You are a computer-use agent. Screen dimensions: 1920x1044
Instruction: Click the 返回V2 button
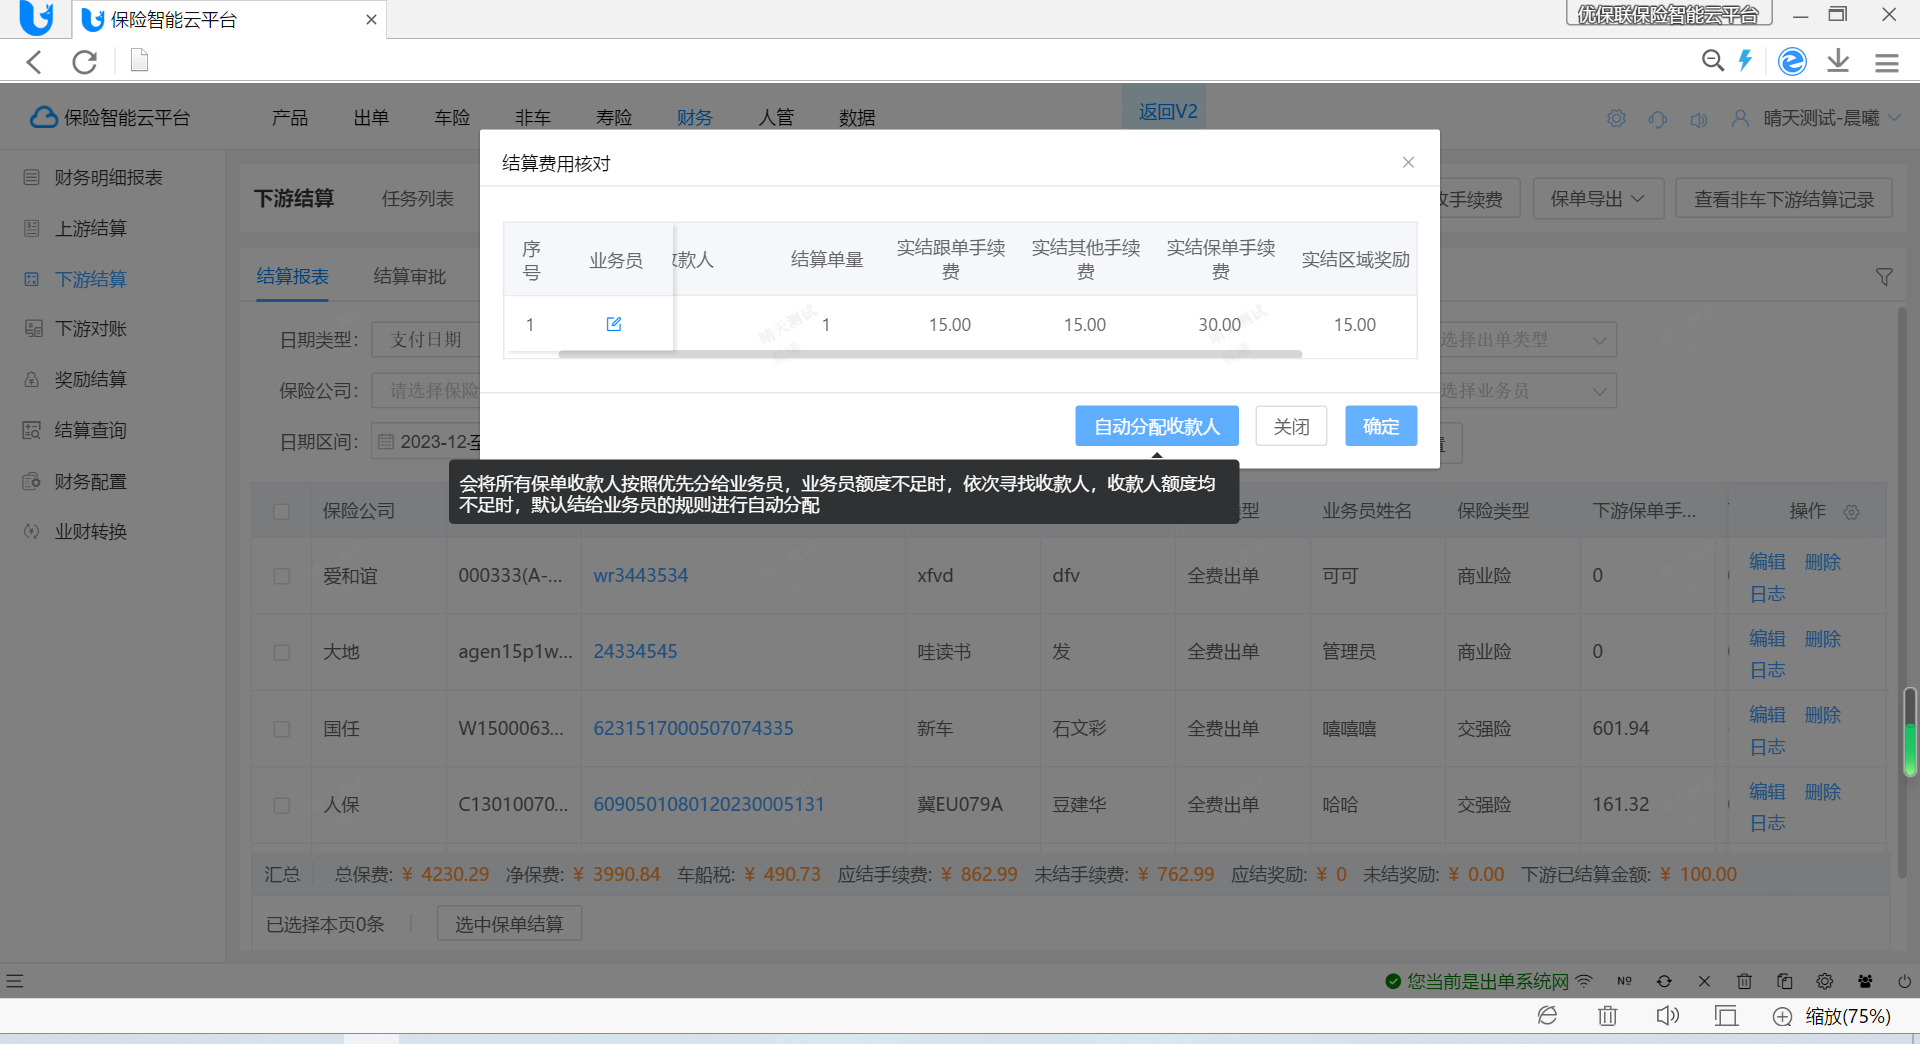coord(1165,108)
